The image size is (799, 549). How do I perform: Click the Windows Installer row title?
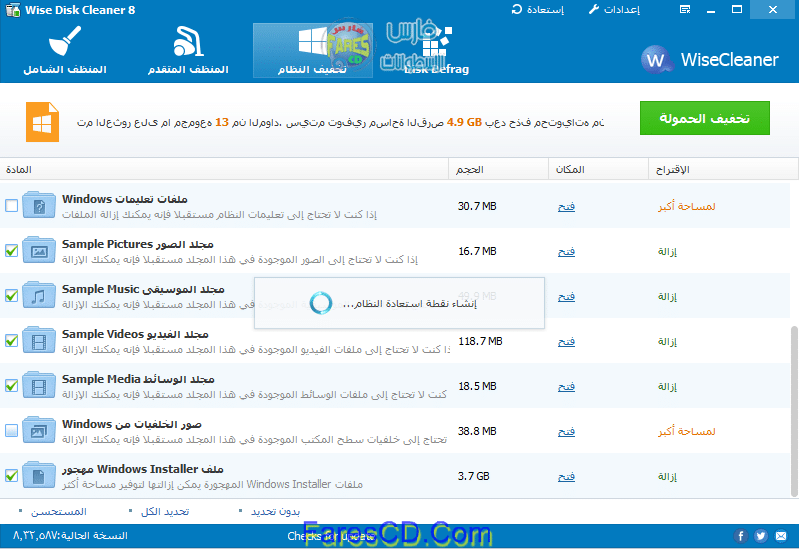point(143,469)
